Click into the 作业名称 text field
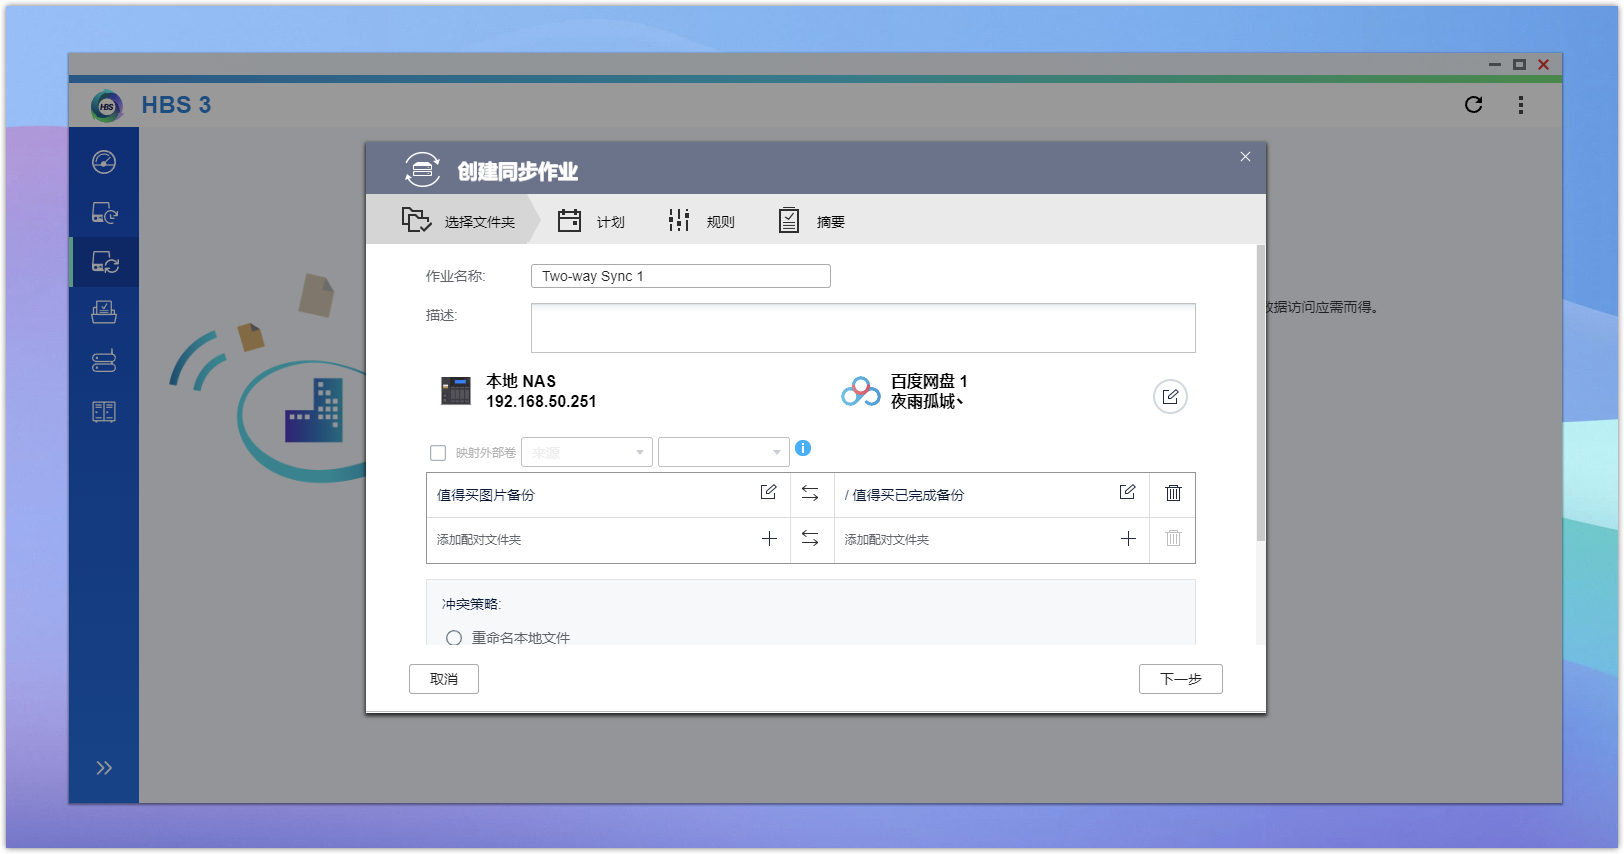This screenshot has width=1624, height=854. 680,276
